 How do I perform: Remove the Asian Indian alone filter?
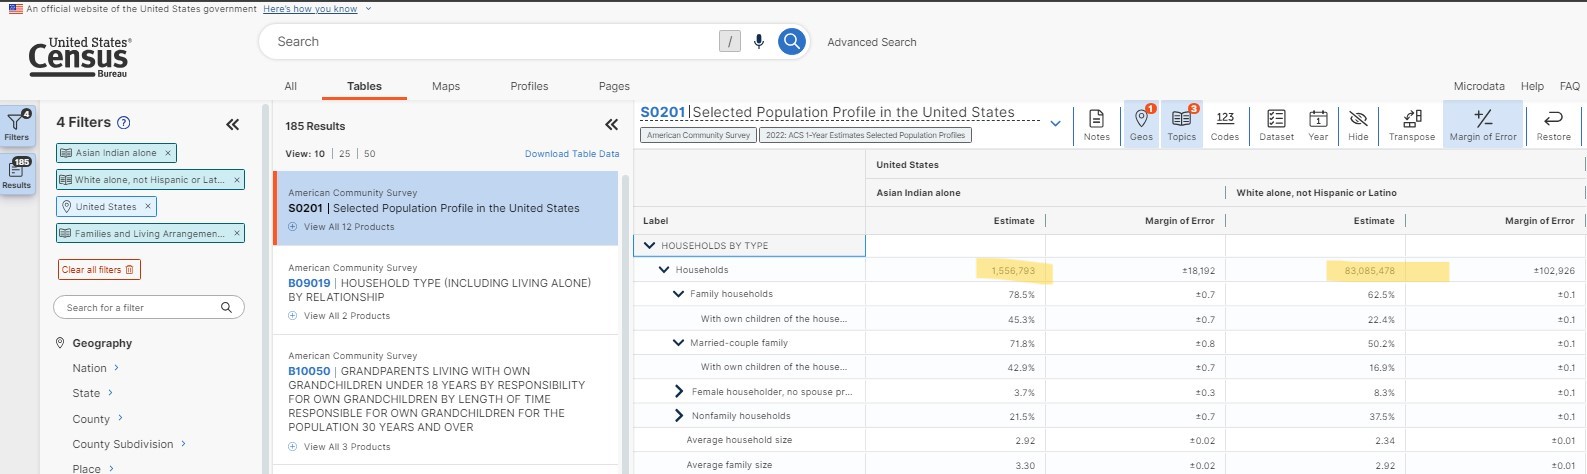[x=168, y=153]
